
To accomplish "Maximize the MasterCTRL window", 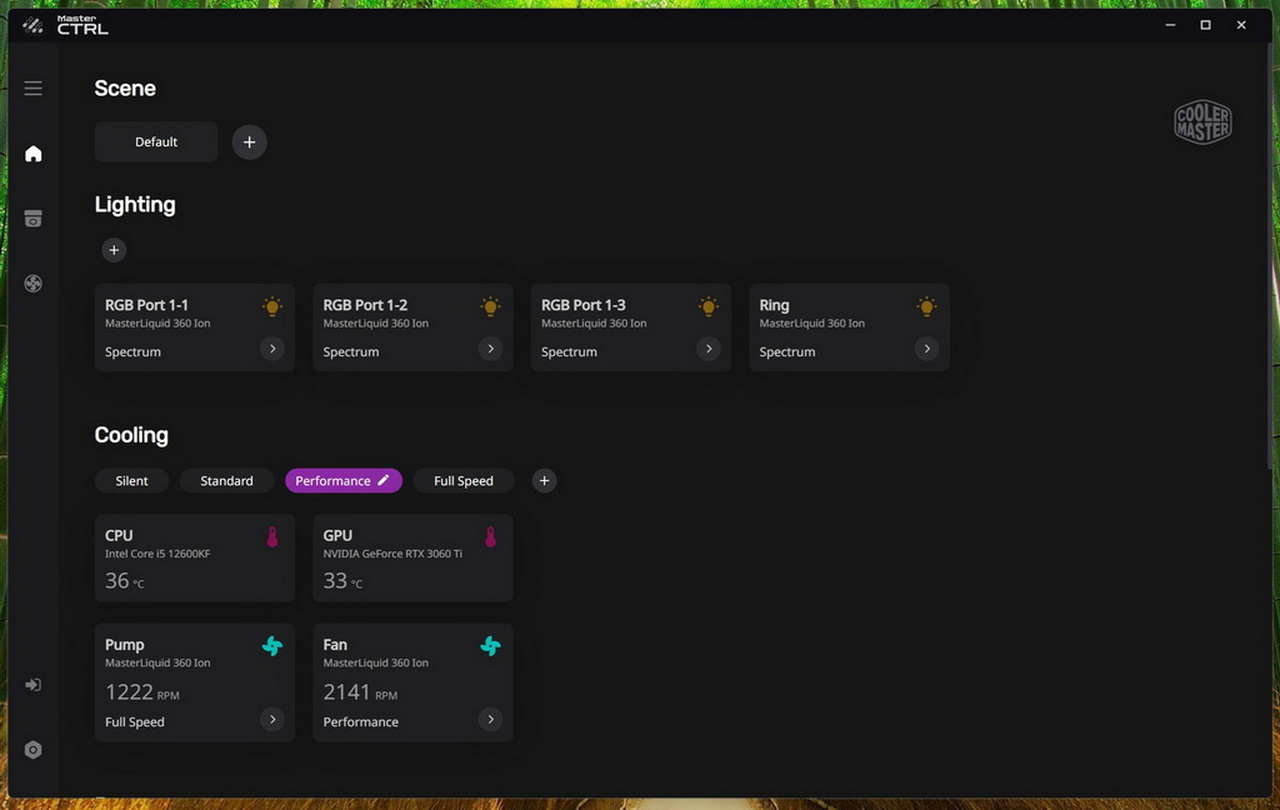I will [x=1206, y=25].
